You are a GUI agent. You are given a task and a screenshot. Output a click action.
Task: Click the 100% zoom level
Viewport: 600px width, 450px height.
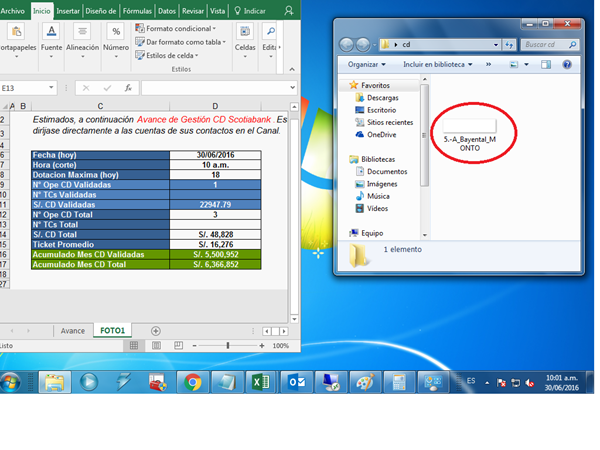[x=280, y=346]
